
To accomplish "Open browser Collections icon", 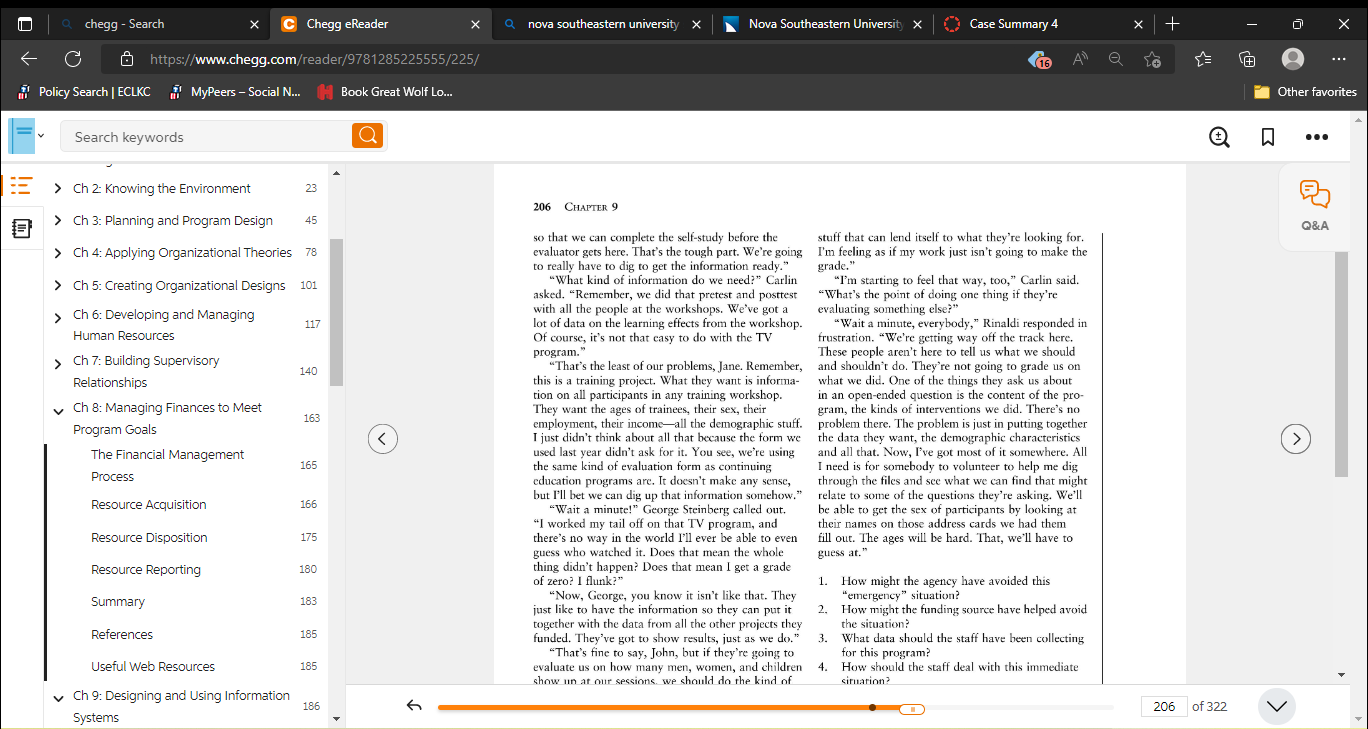I will [x=1247, y=59].
